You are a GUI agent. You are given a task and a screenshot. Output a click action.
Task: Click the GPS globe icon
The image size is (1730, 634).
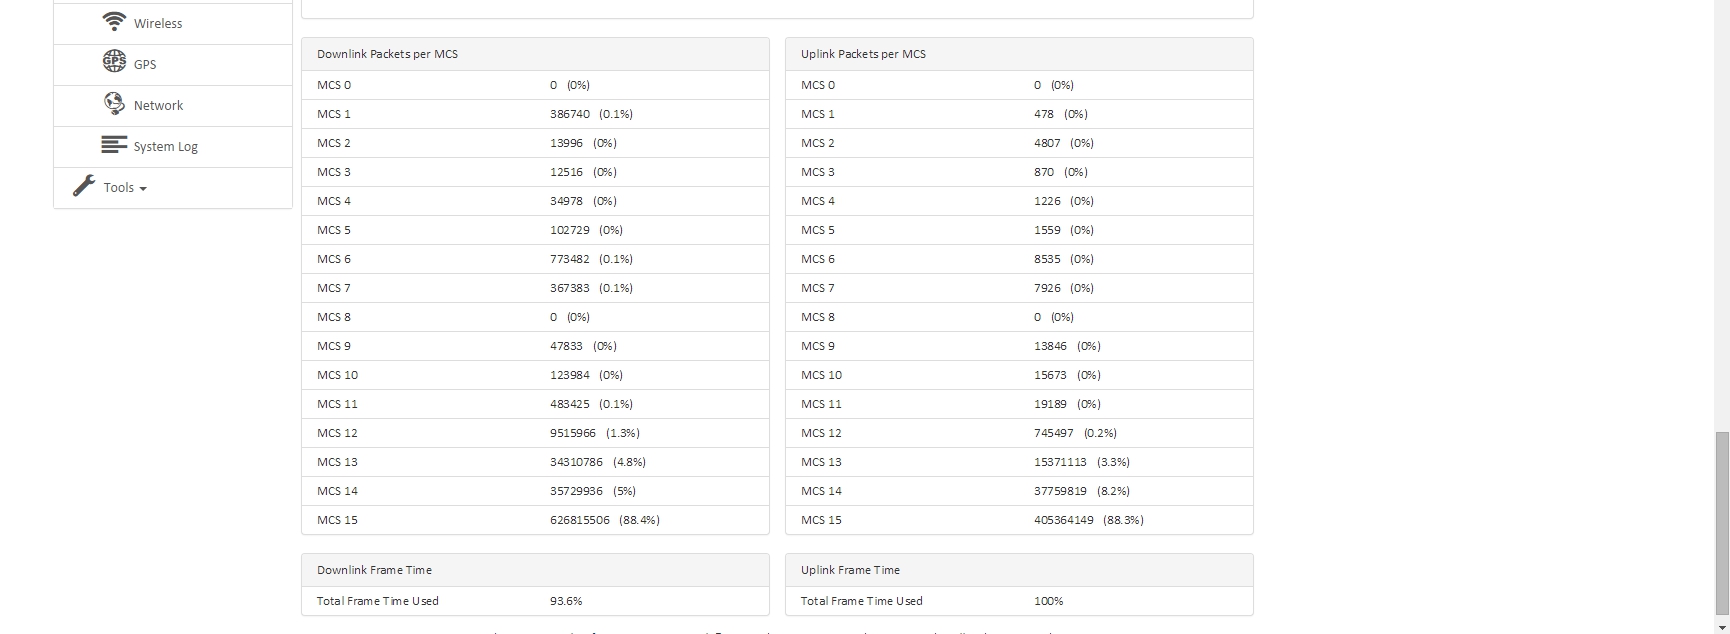click(x=114, y=62)
